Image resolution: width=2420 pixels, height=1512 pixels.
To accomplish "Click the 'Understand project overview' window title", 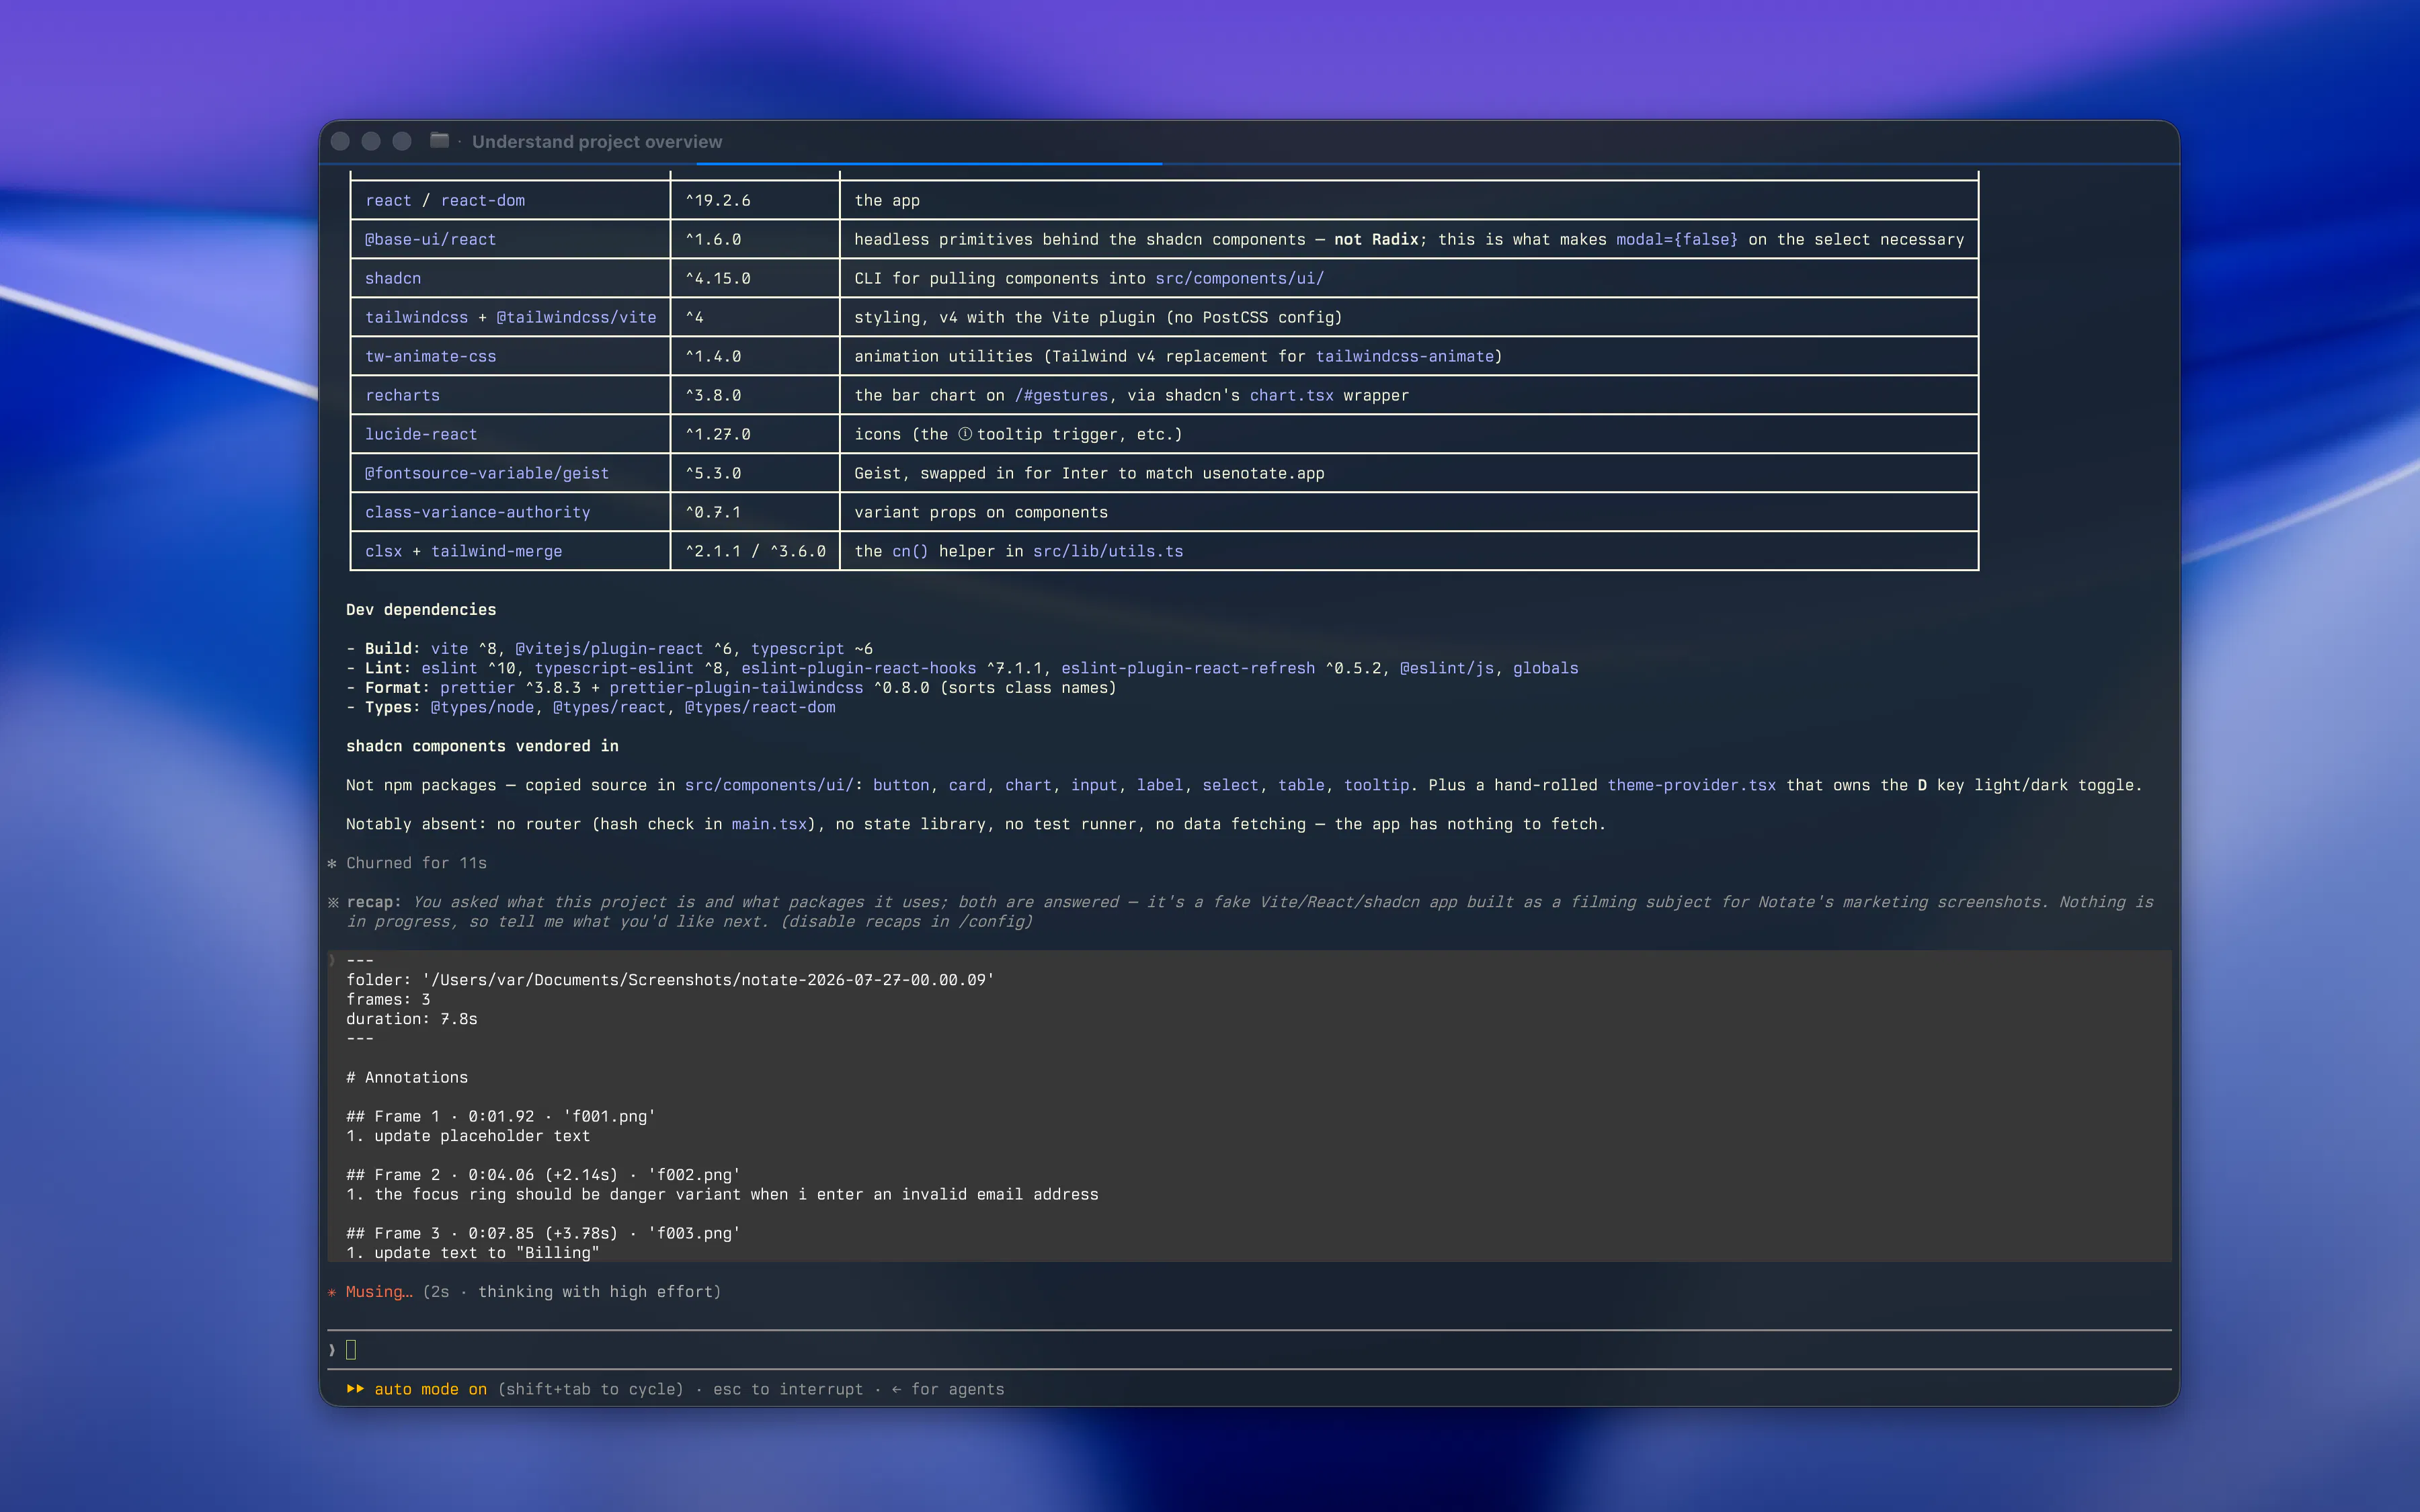I will pyautogui.click(x=597, y=142).
